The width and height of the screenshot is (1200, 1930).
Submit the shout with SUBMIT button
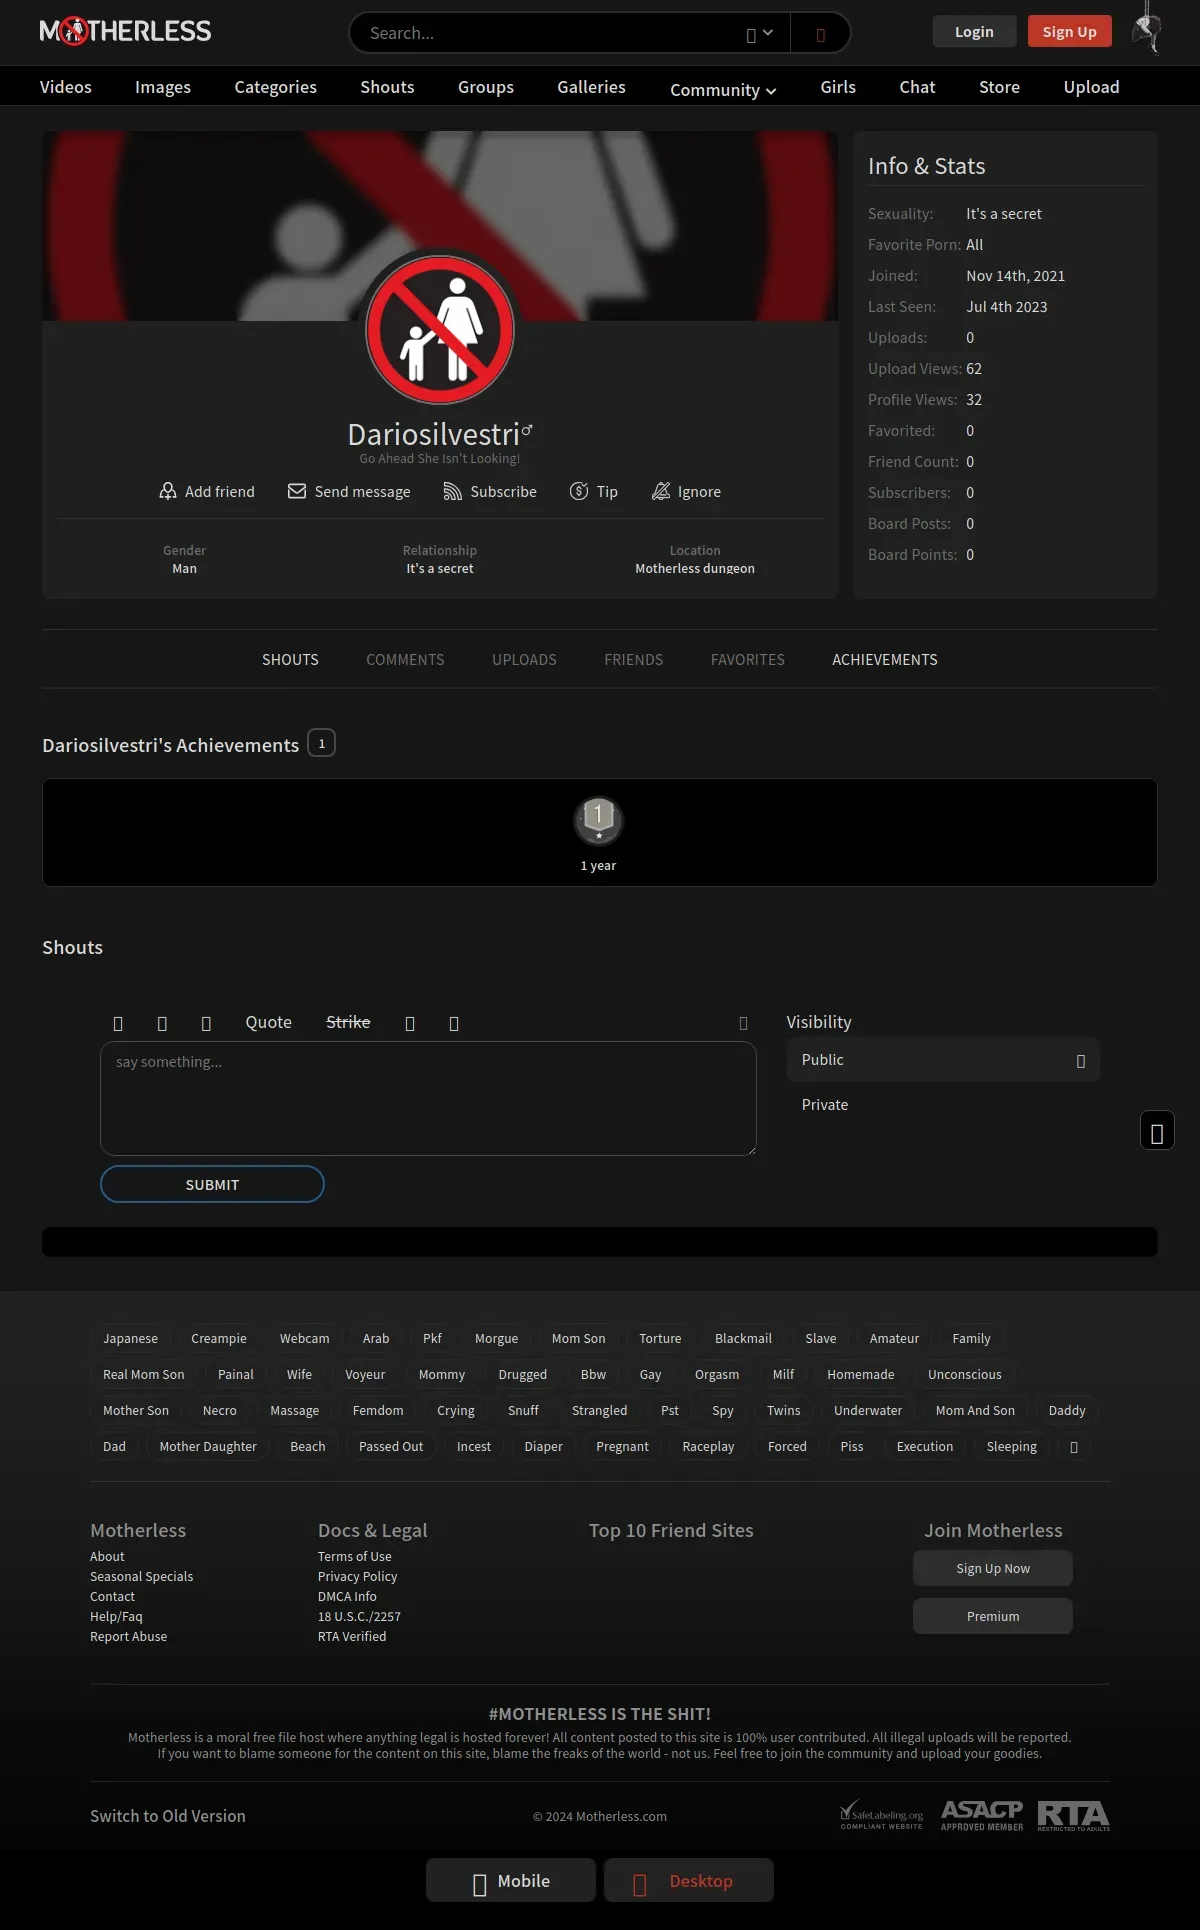point(212,1184)
